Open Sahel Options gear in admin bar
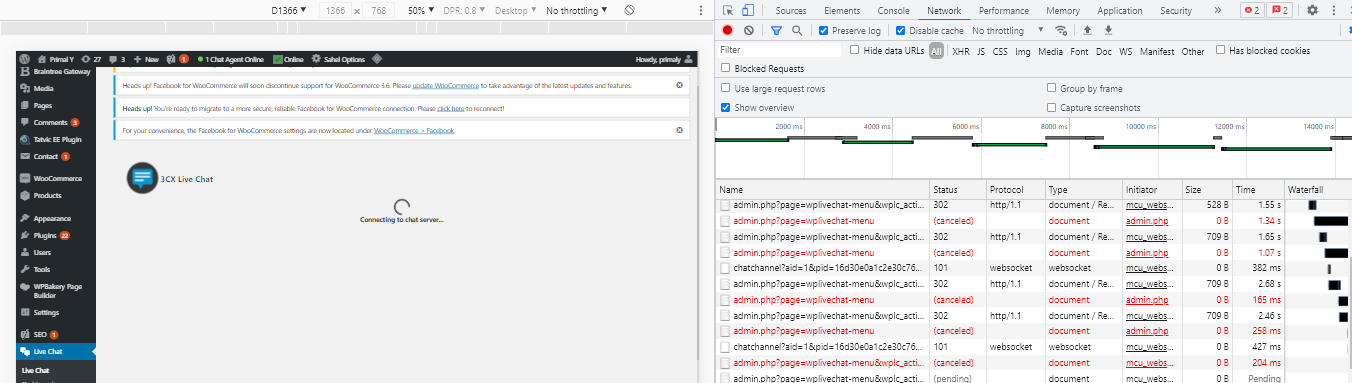Screen dimensions: 1352x383 point(317,59)
